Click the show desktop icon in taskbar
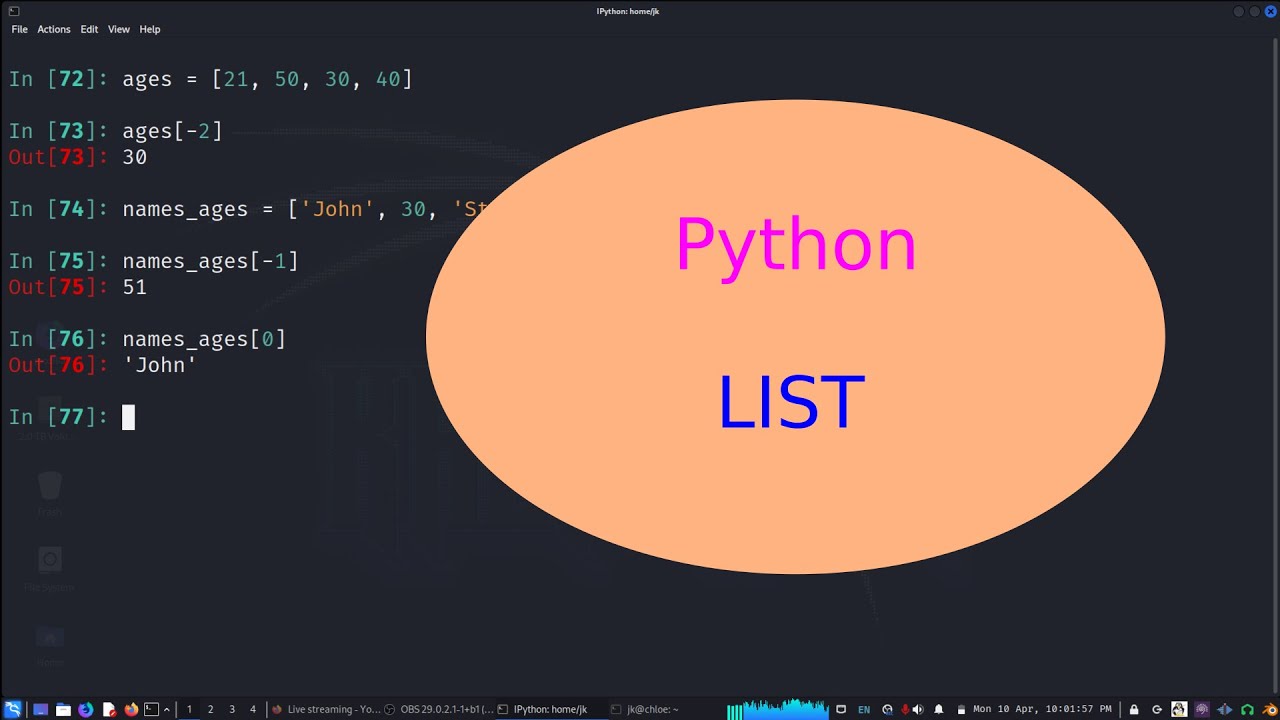1280x720 pixels. (x=40, y=709)
